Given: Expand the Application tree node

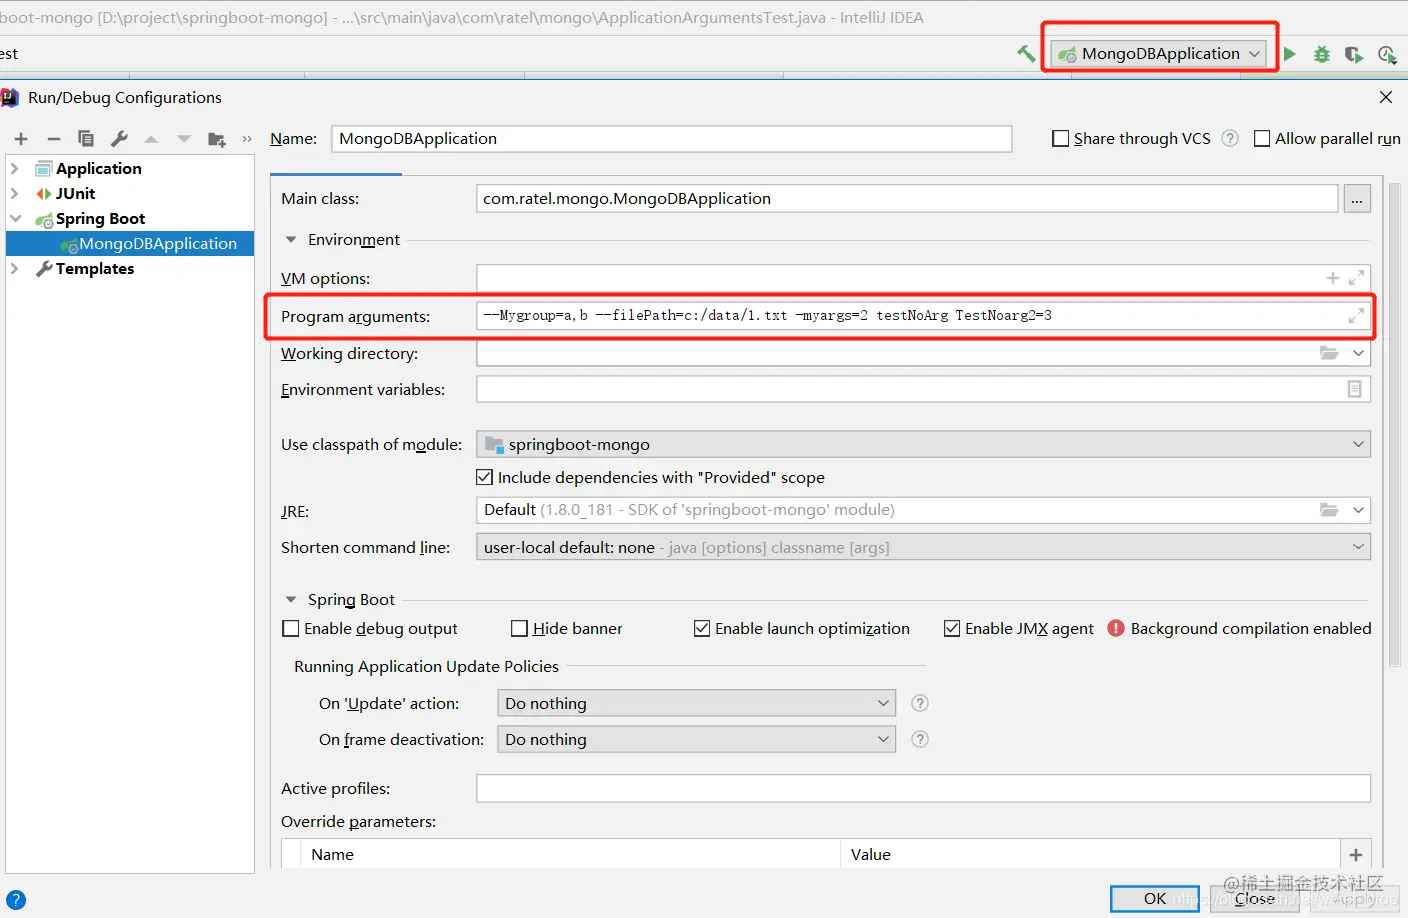Looking at the screenshot, I should tap(15, 168).
